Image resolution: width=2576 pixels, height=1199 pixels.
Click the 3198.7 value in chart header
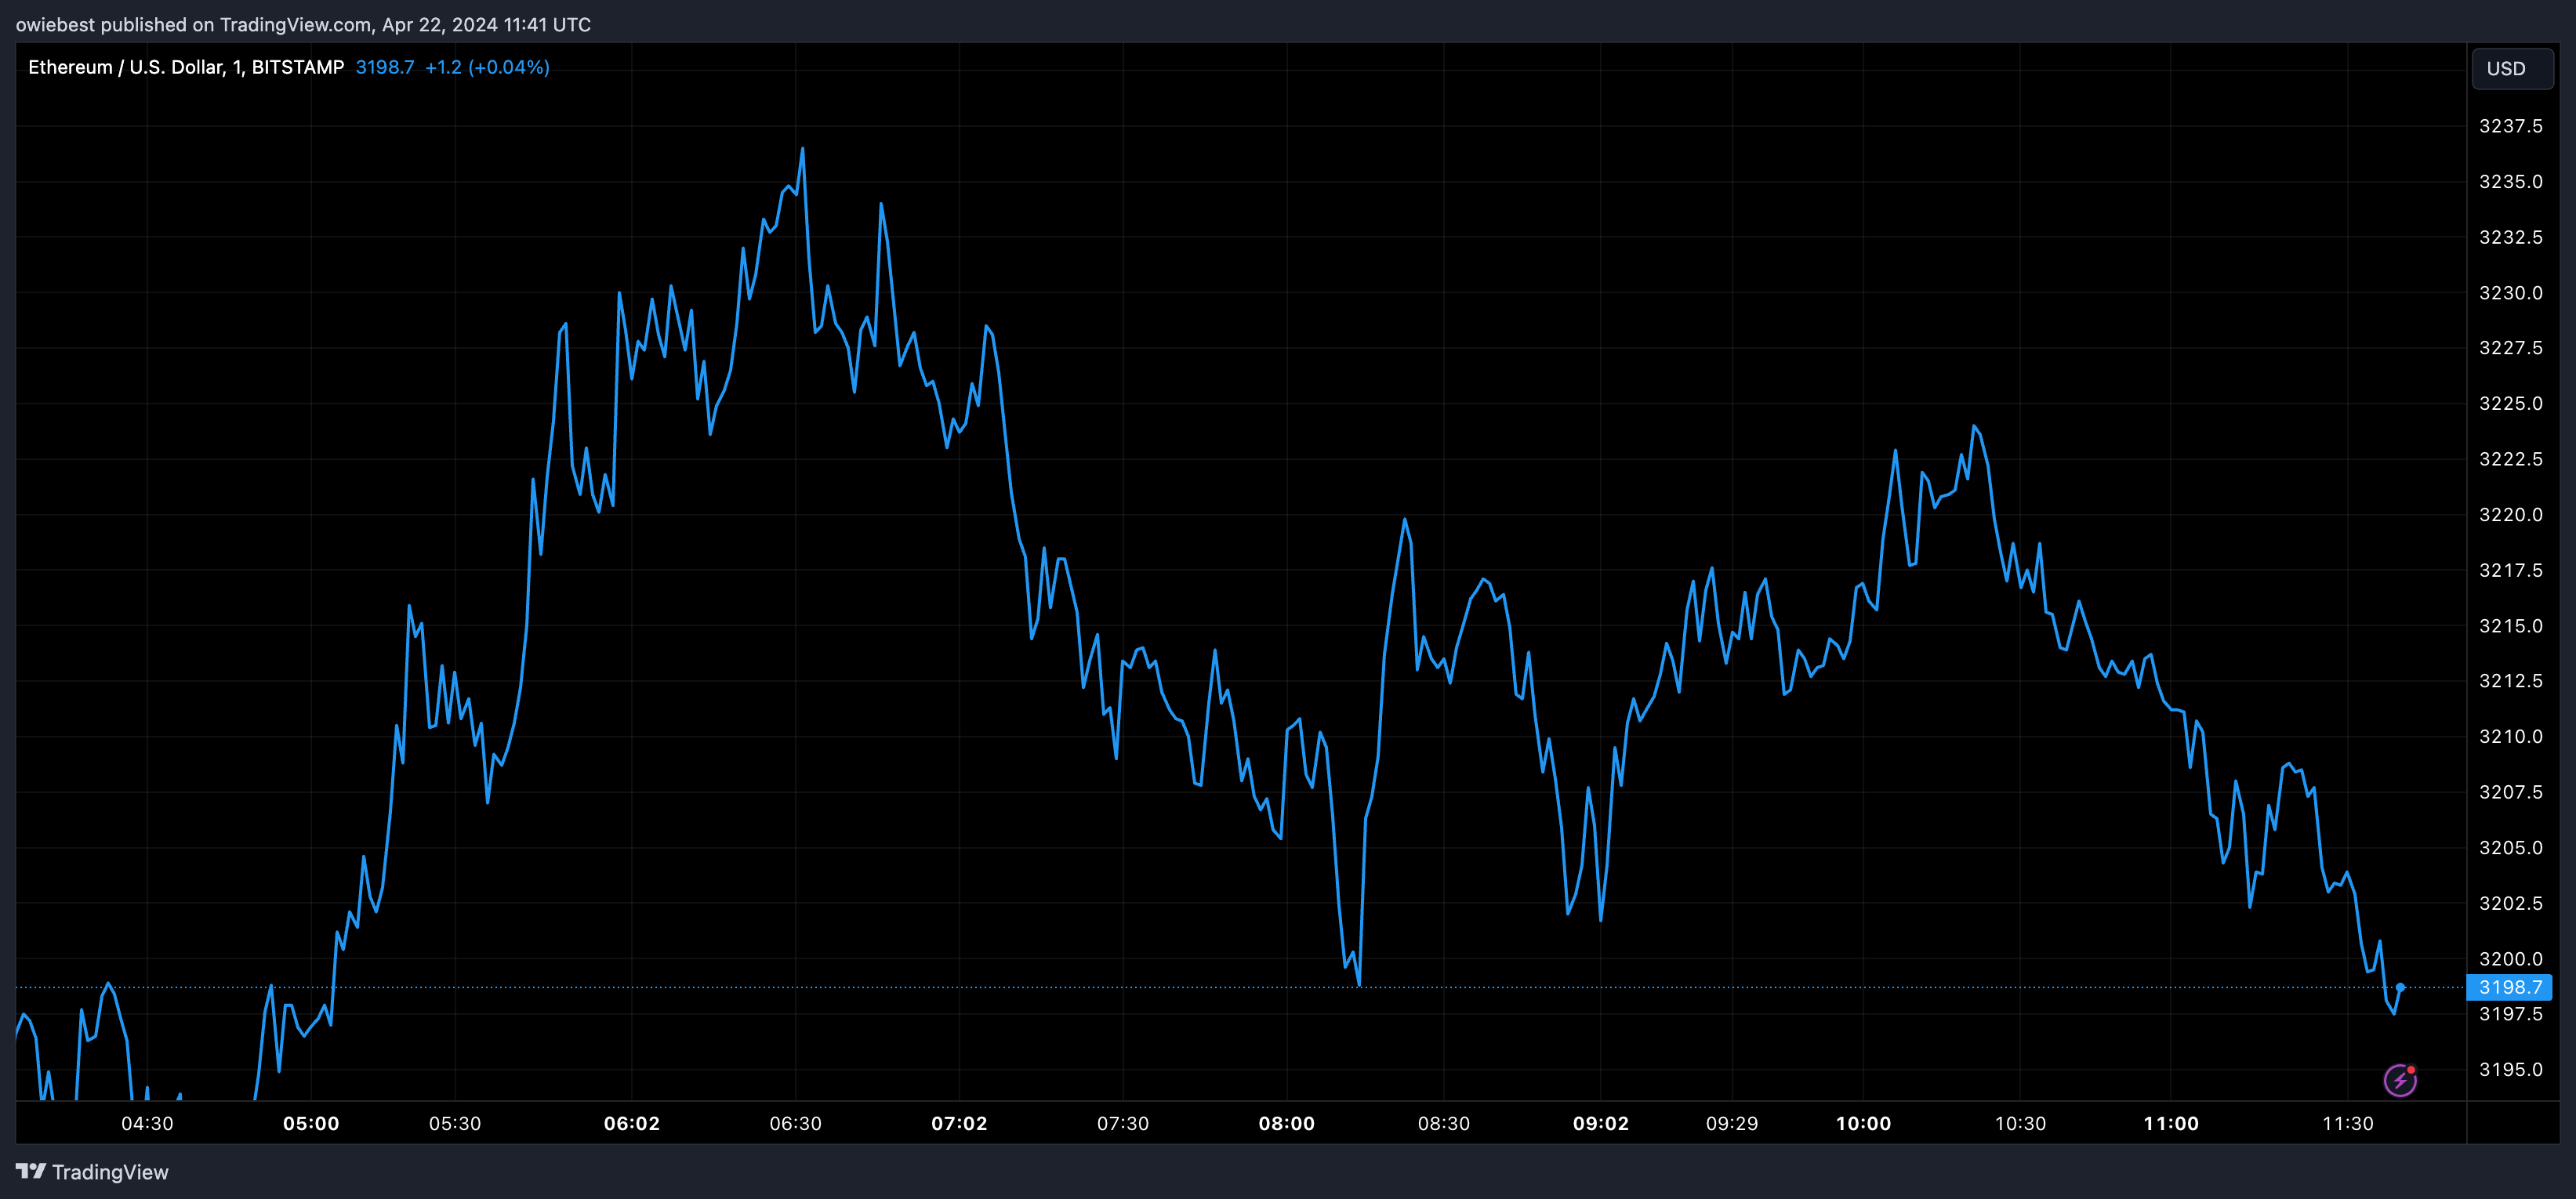click(x=385, y=67)
